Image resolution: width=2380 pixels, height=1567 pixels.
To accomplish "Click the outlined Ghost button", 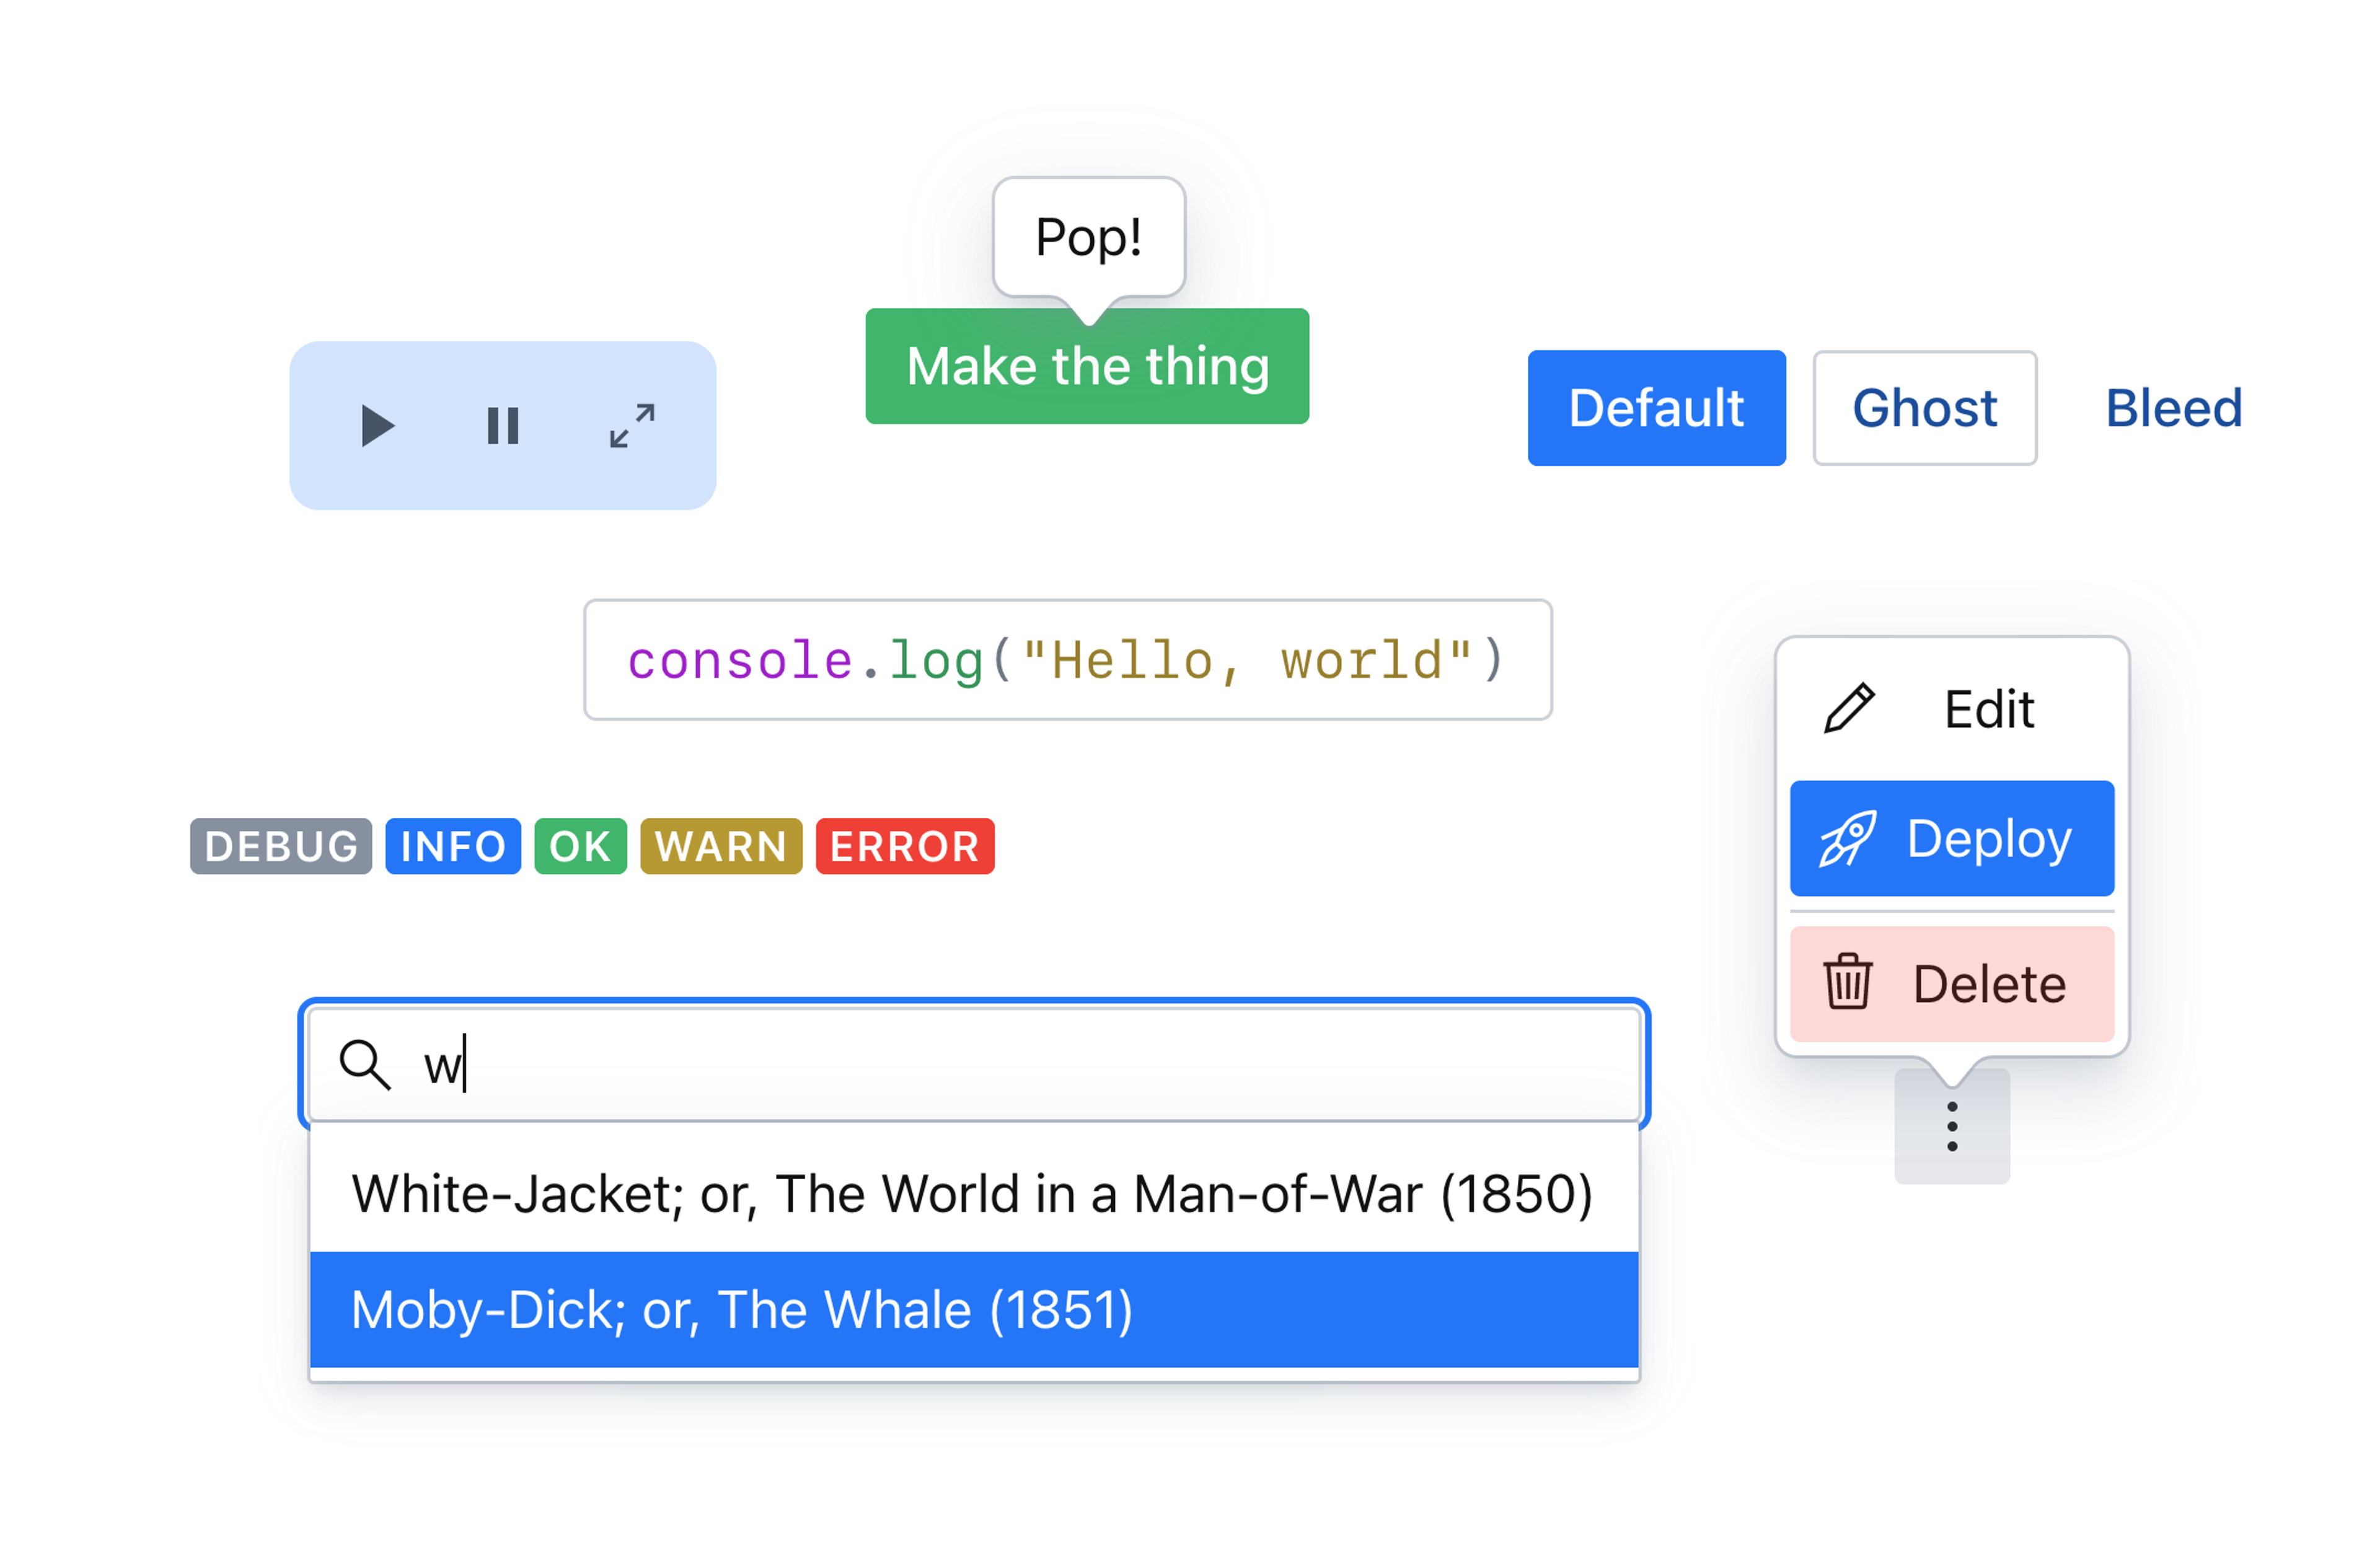I will point(1924,408).
